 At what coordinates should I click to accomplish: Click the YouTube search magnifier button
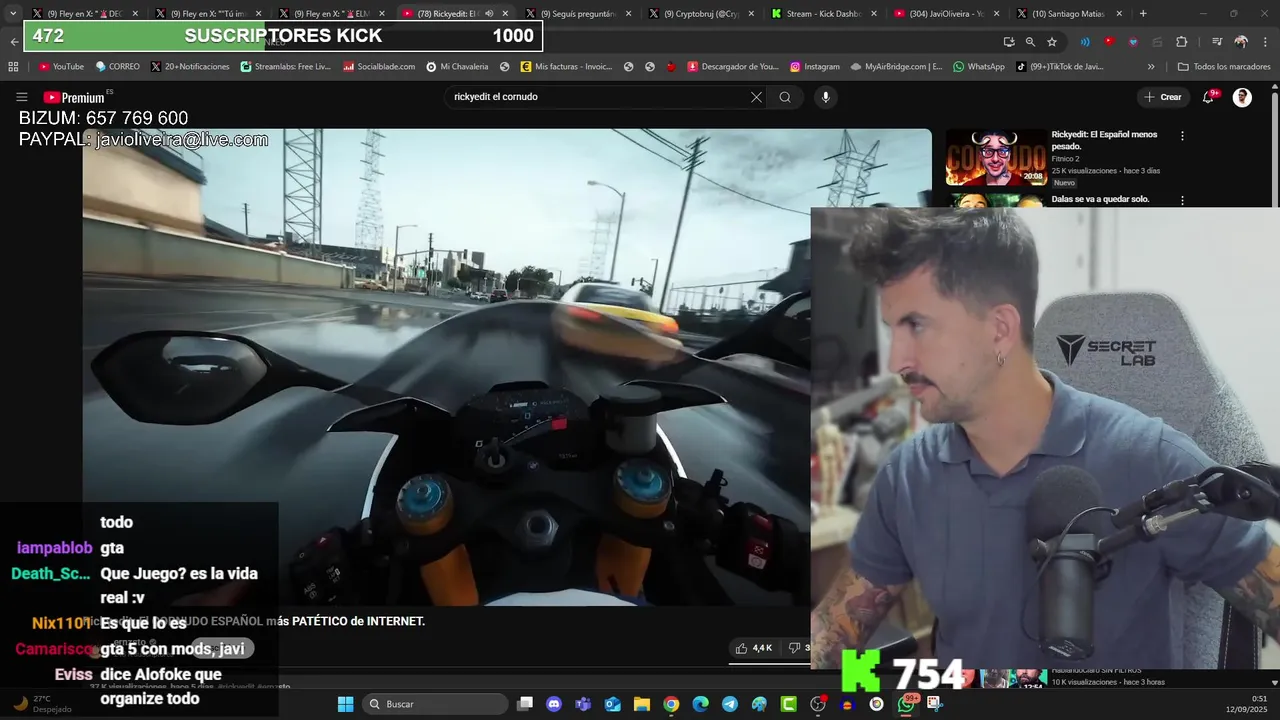click(x=785, y=97)
